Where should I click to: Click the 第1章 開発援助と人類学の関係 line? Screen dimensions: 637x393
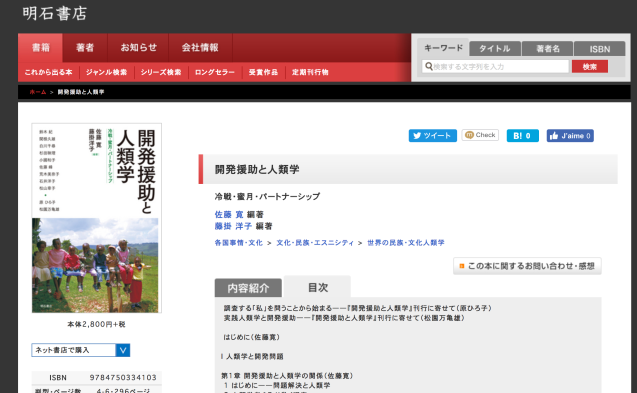click(x=287, y=376)
